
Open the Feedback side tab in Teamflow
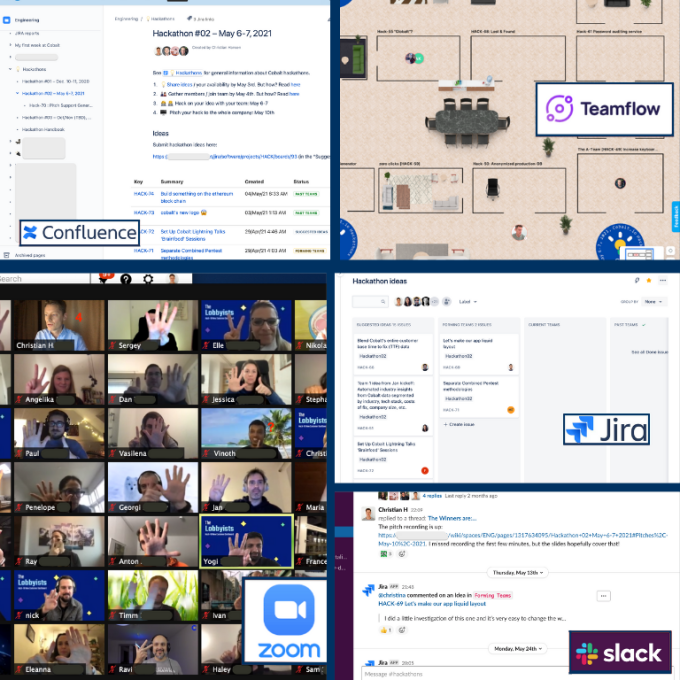point(676,216)
